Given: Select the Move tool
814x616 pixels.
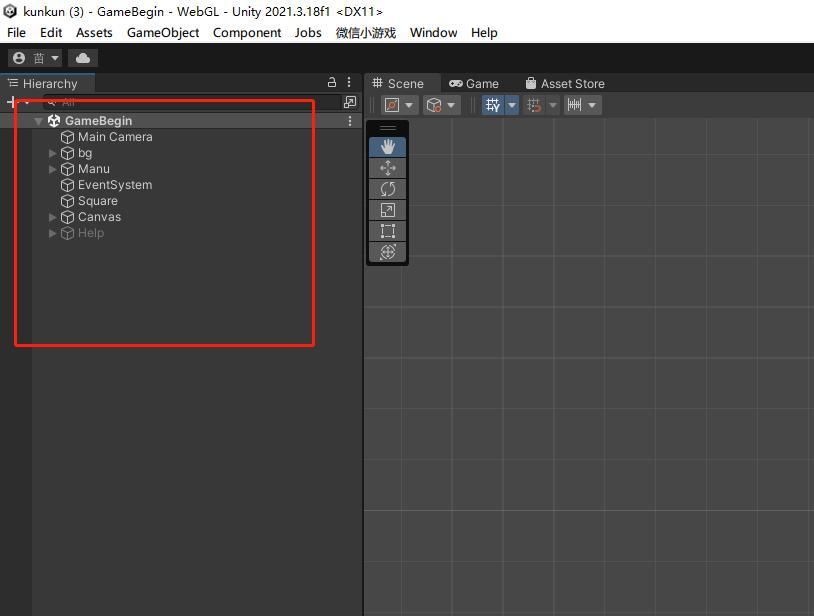Looking at the screenshot, I should click(x=388, y=167).
